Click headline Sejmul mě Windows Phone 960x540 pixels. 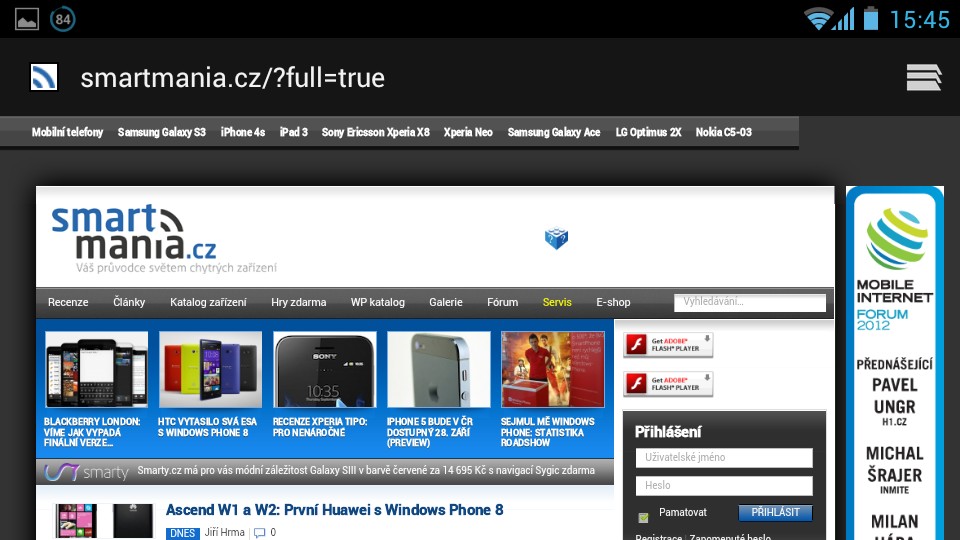[x=548, y=432]
